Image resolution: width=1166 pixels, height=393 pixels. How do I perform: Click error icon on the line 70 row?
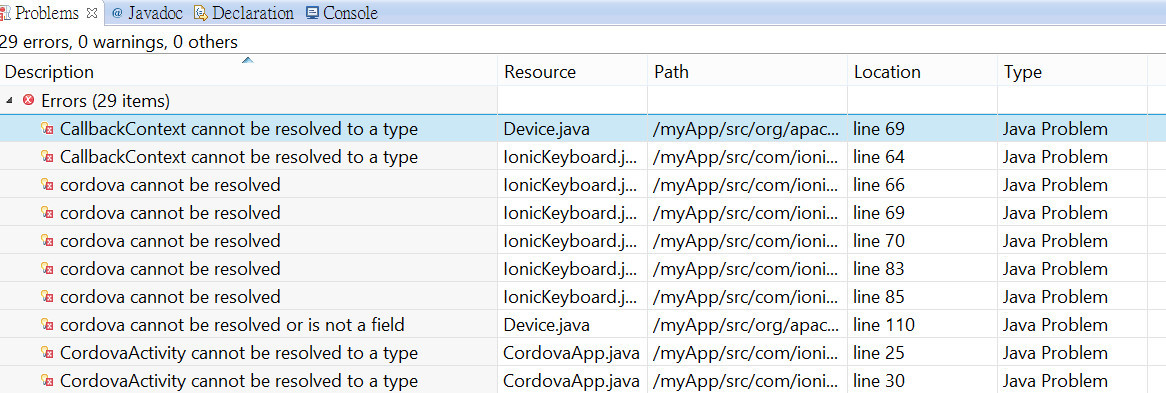tap(47, 241)
